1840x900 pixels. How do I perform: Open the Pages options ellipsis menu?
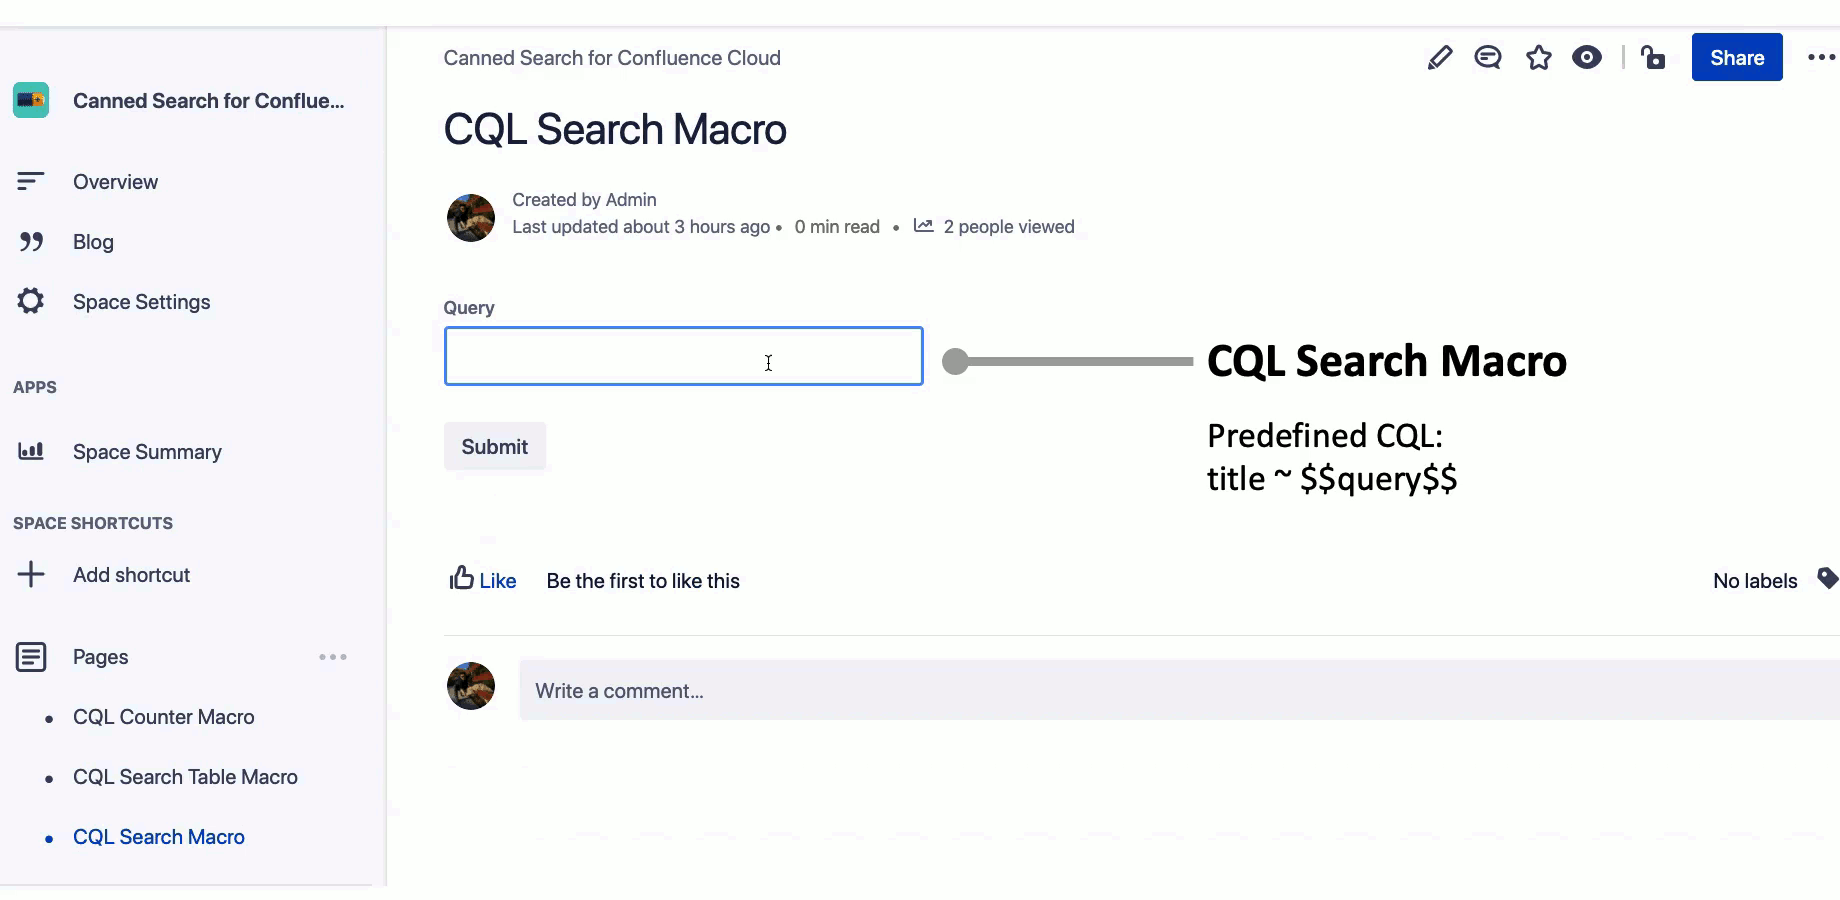coord(333,657)
